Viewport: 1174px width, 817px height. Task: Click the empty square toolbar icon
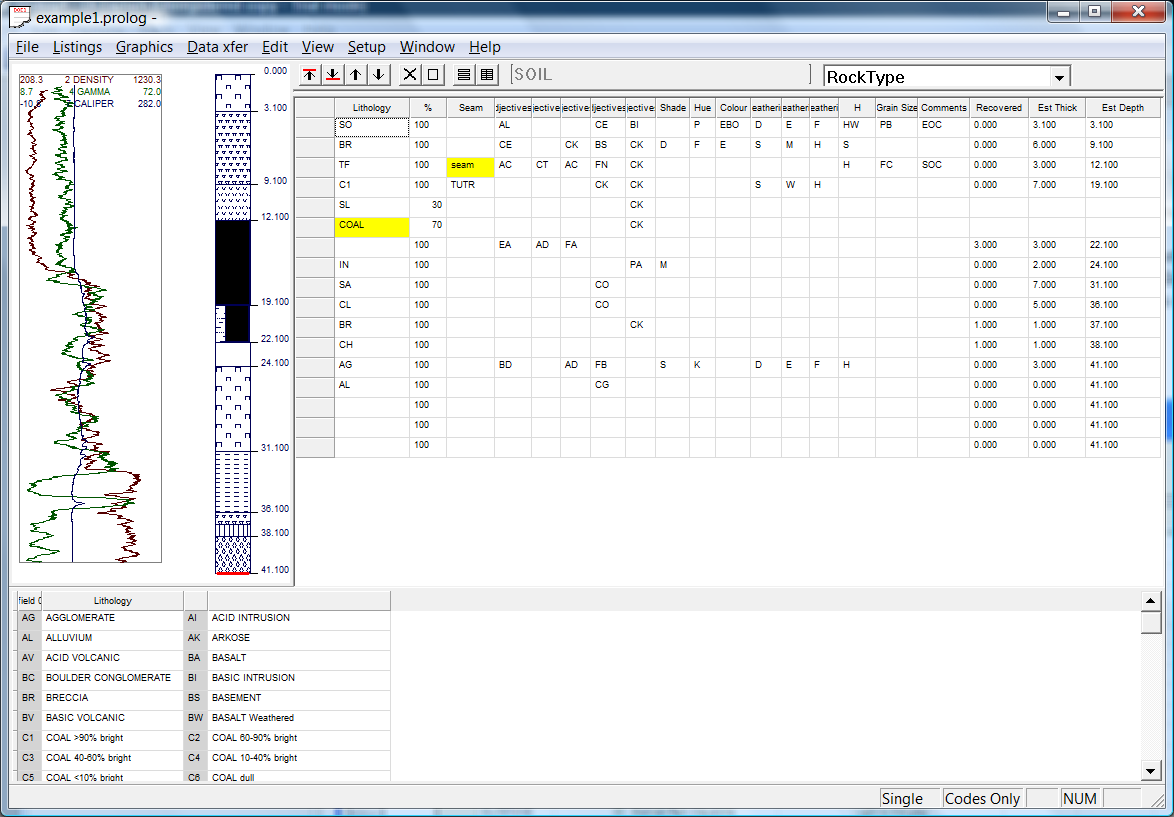click(433, 75)
